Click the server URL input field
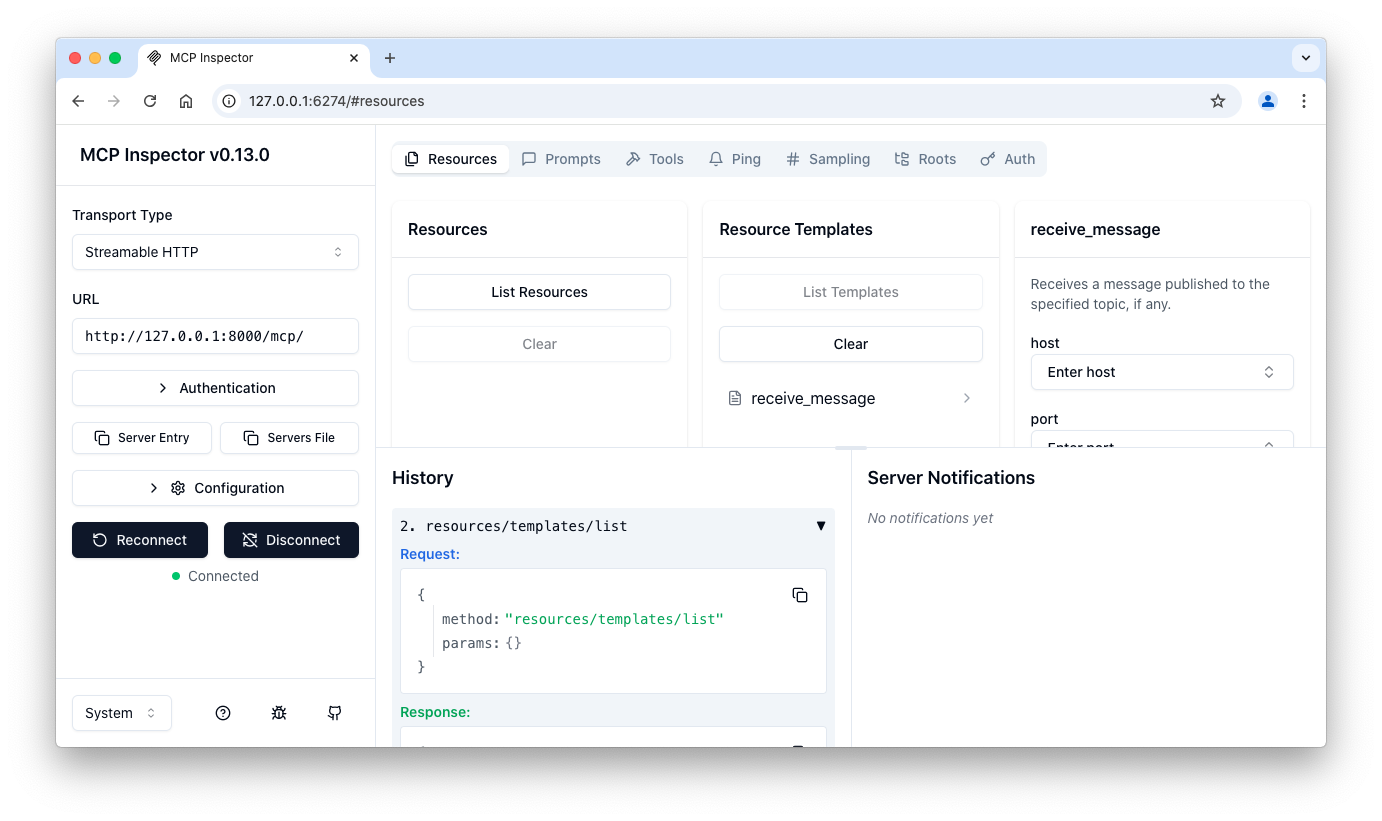The height and width of the screenshot is (821, 1382). point(215,336)
